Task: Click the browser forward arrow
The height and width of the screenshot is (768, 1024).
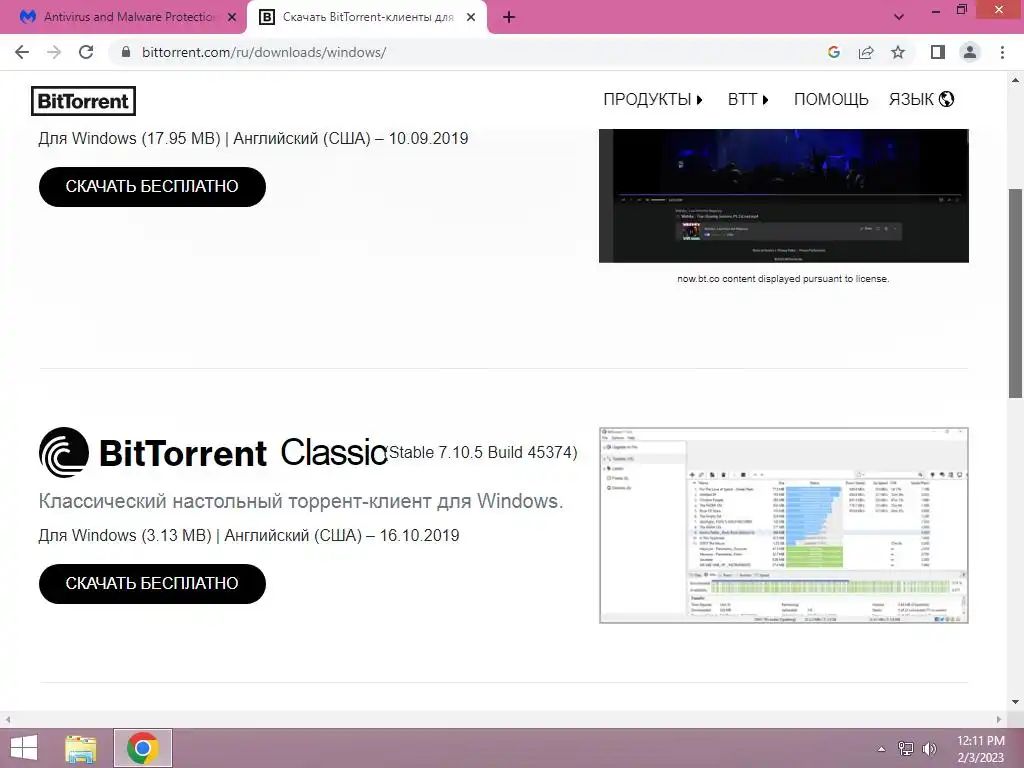Action: [x=54, y=52]
